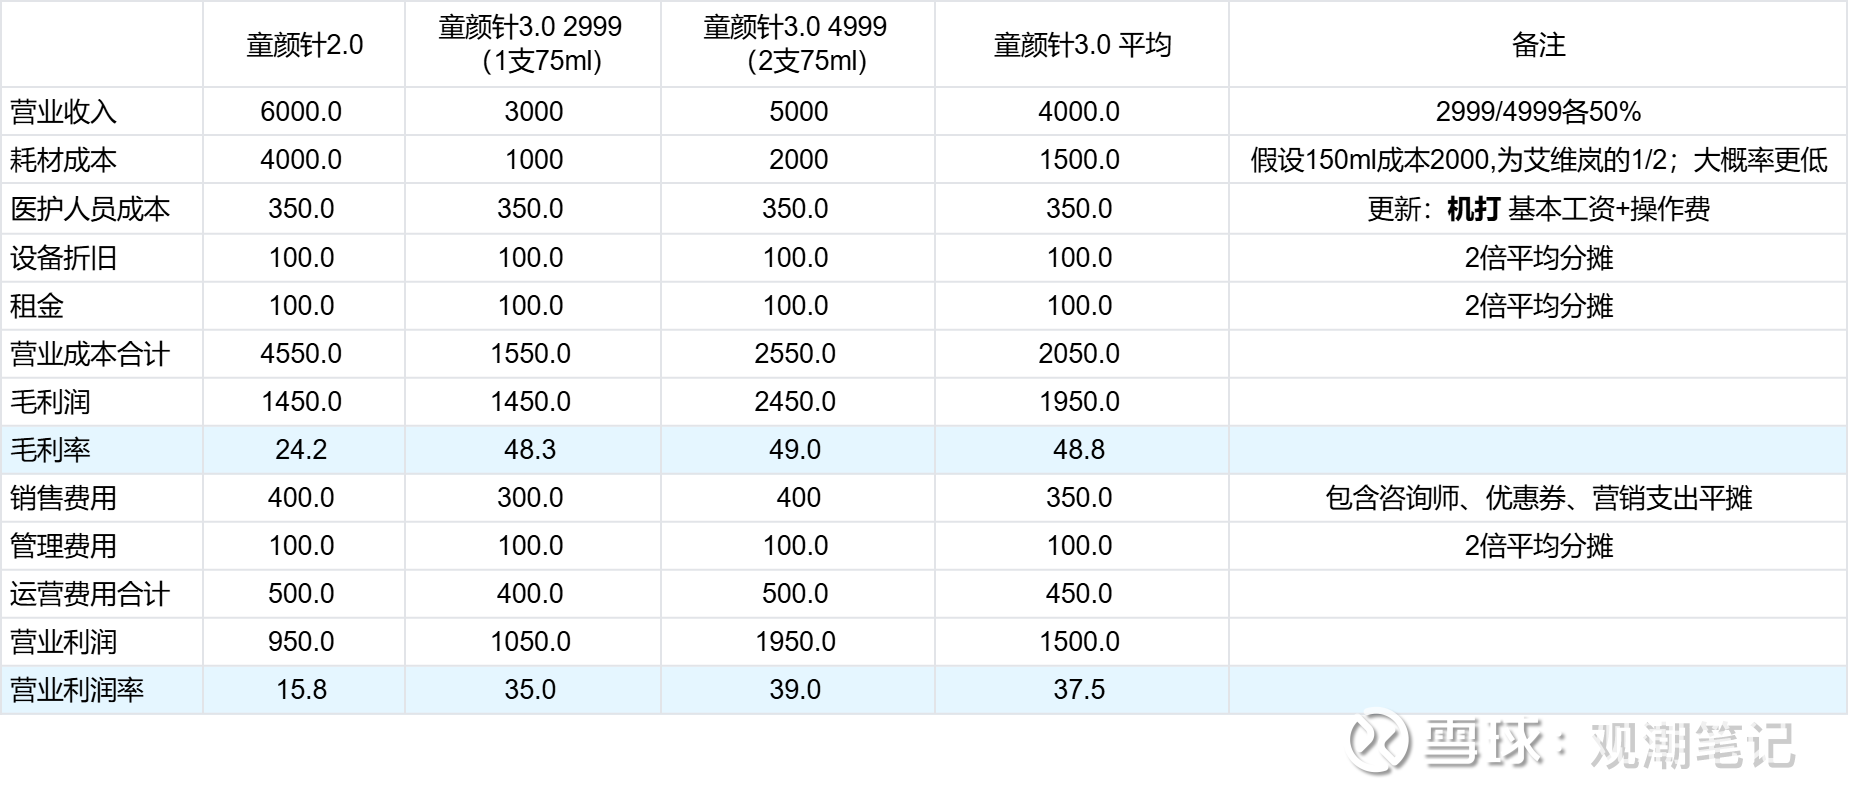Click the 2倍平均分摊 note in 管理费用 row
1849x802 pixels.
pos(1538,546)
